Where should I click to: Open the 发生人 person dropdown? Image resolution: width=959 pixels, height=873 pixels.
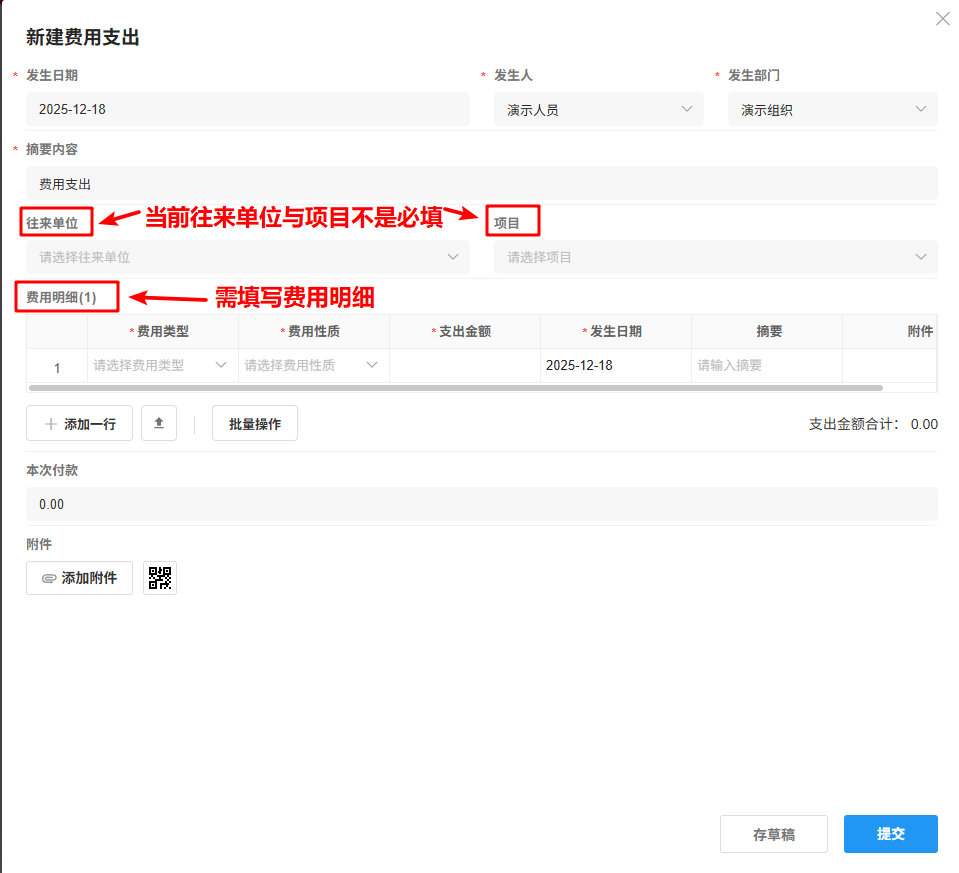pyautogui.click(x=686, y=109)
